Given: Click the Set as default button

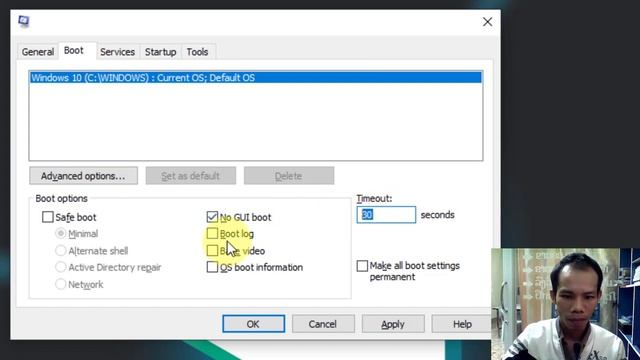Looking at the screenshot, I should [191, 176].
